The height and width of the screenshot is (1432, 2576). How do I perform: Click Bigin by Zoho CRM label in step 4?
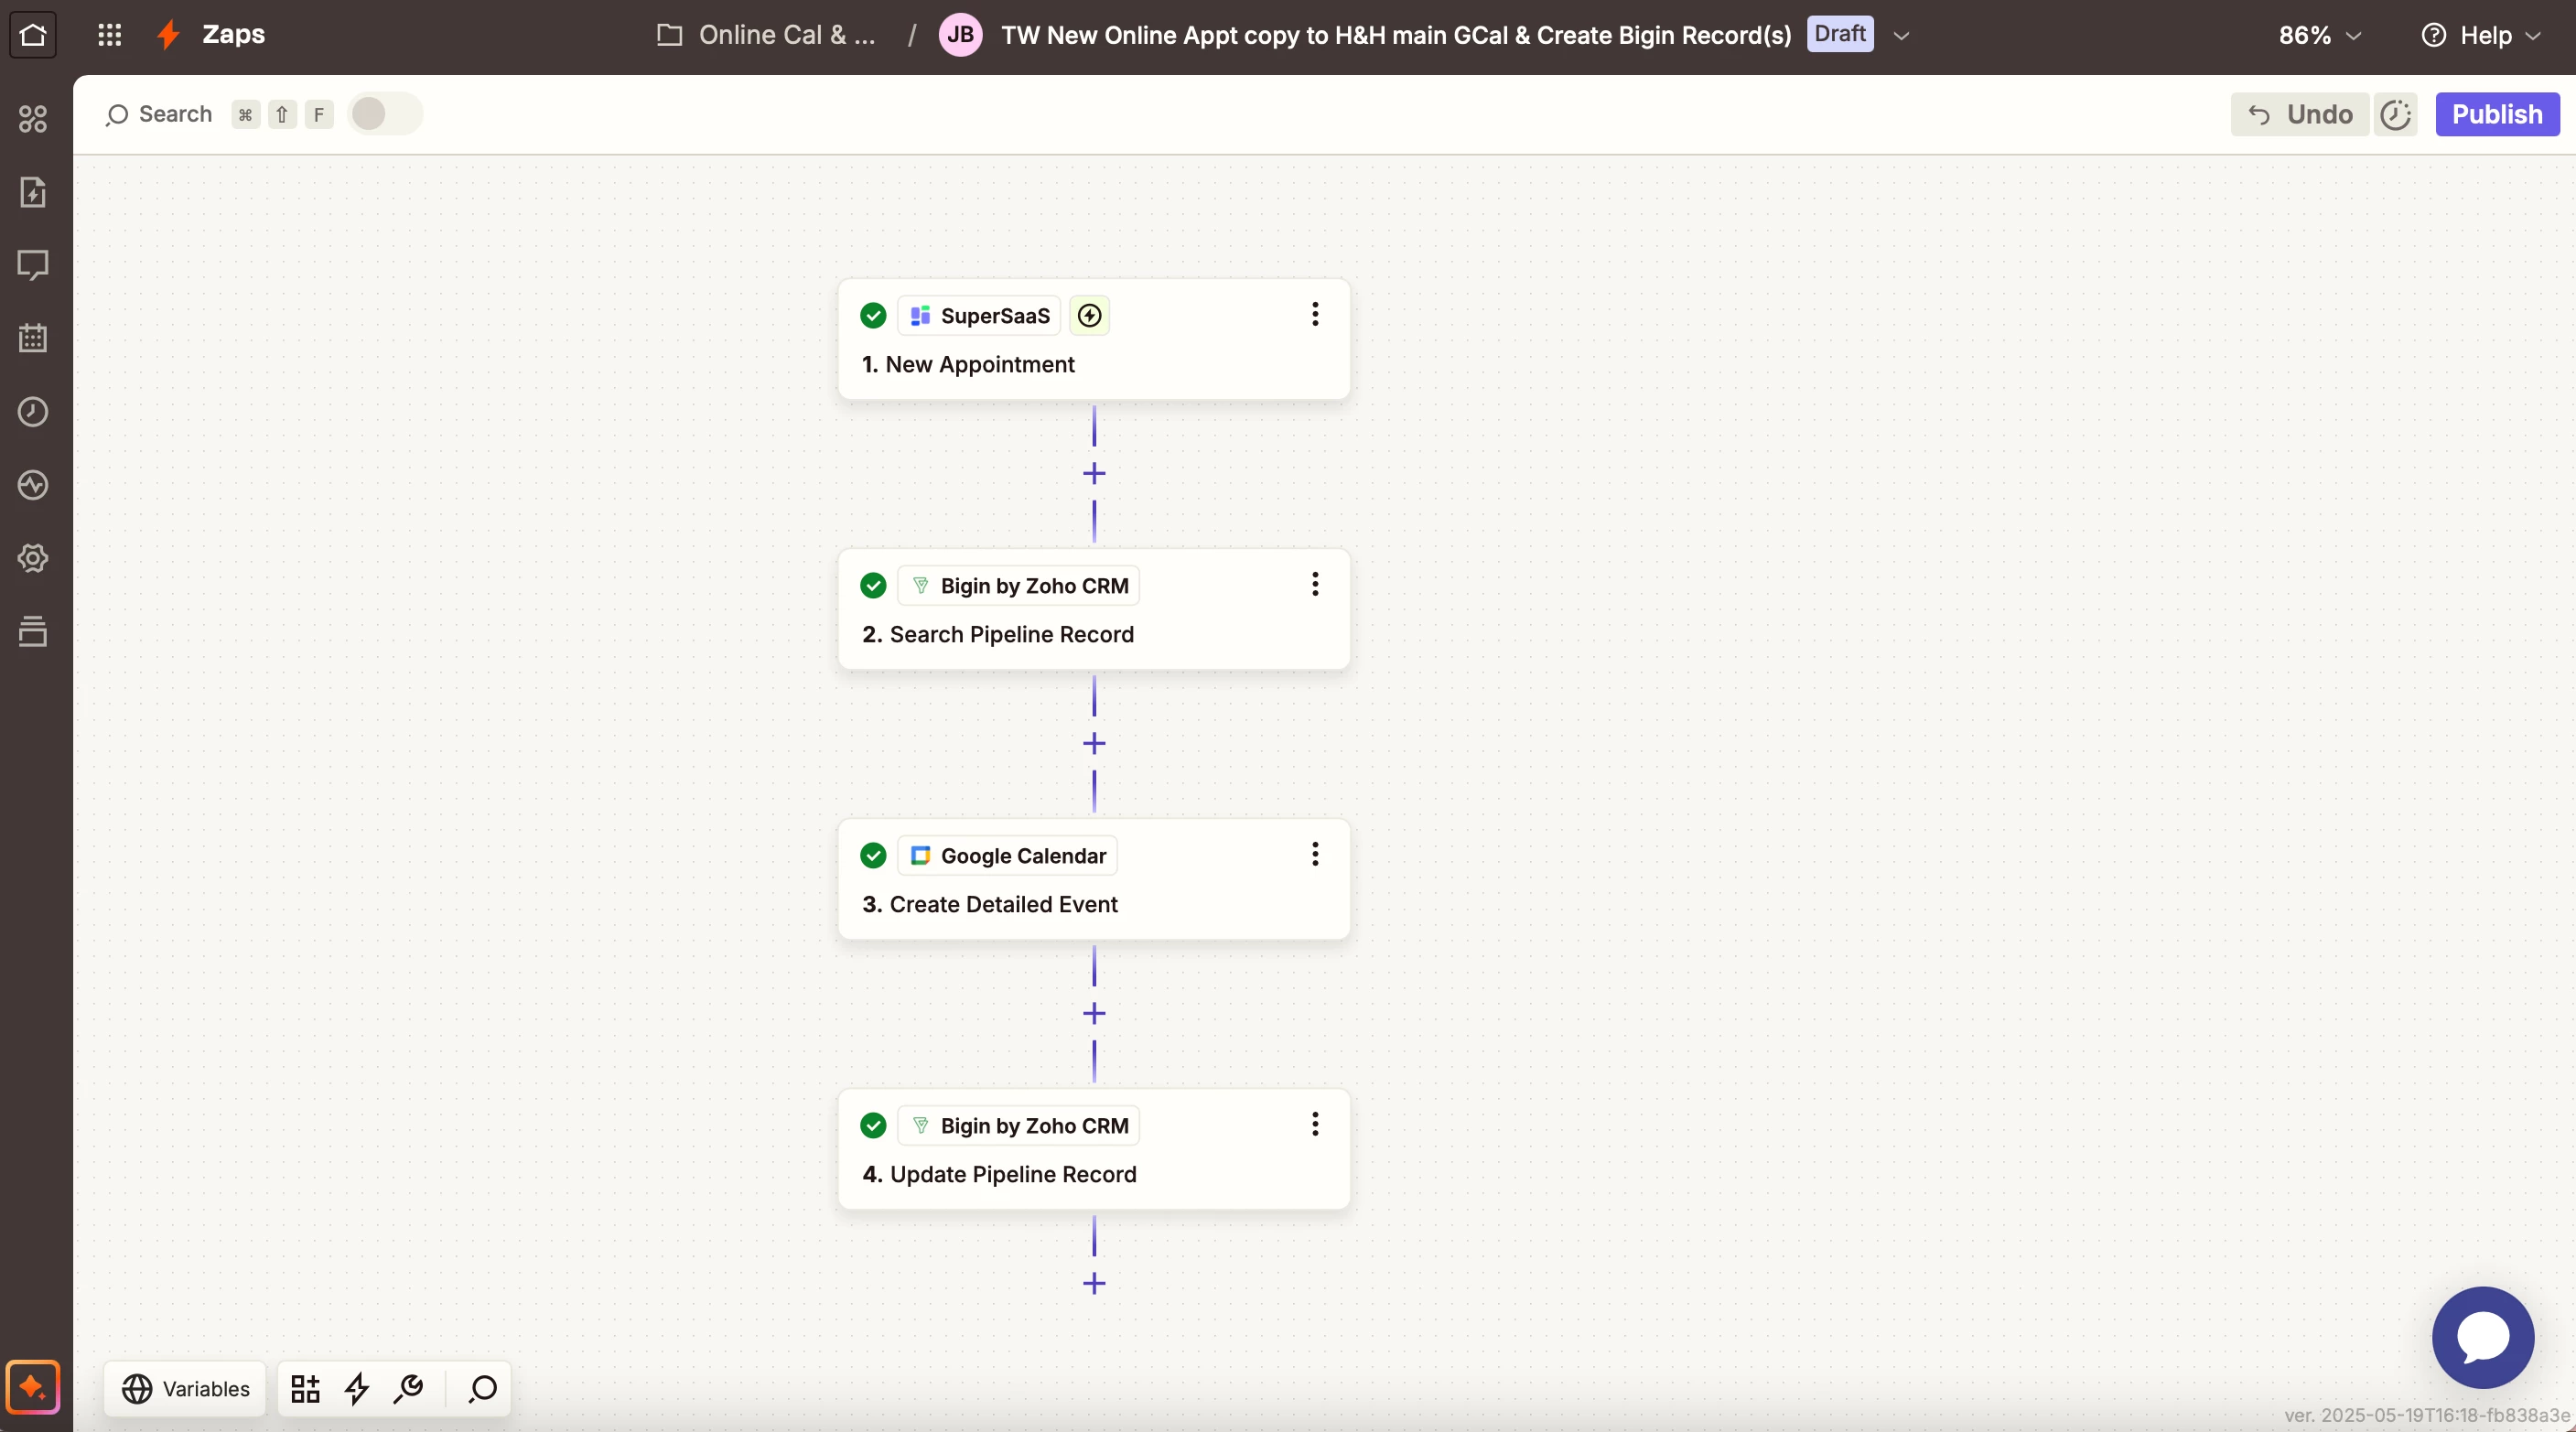click(x=1018, y=1126)
